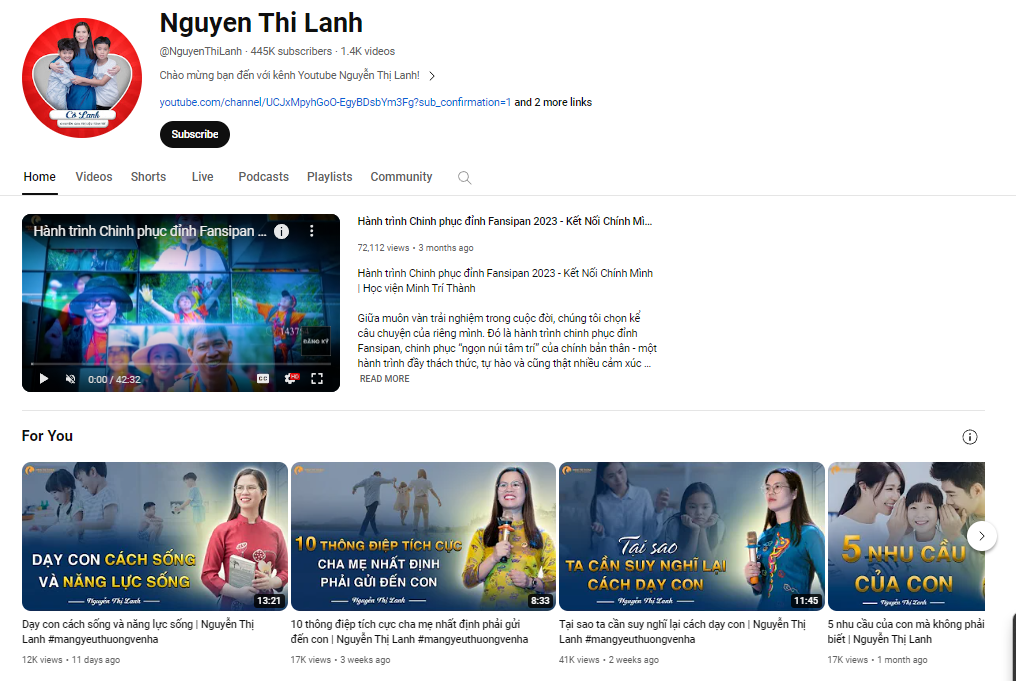Click the search icon in channel tabs
Viewport: 1016px width, 681px height.
pos(464,177)
